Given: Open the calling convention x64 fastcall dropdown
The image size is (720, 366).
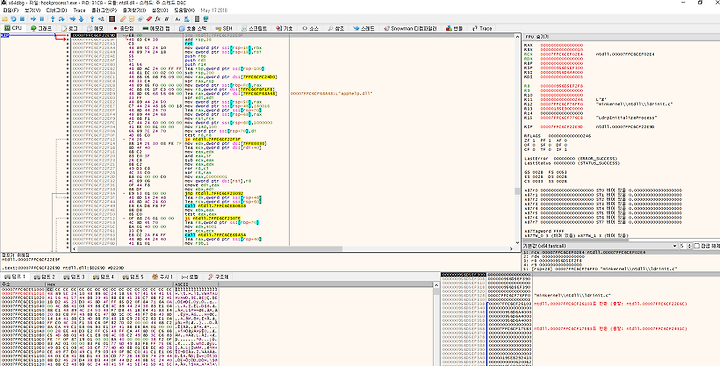Looking at the screenshot, I should click(601, 246).
